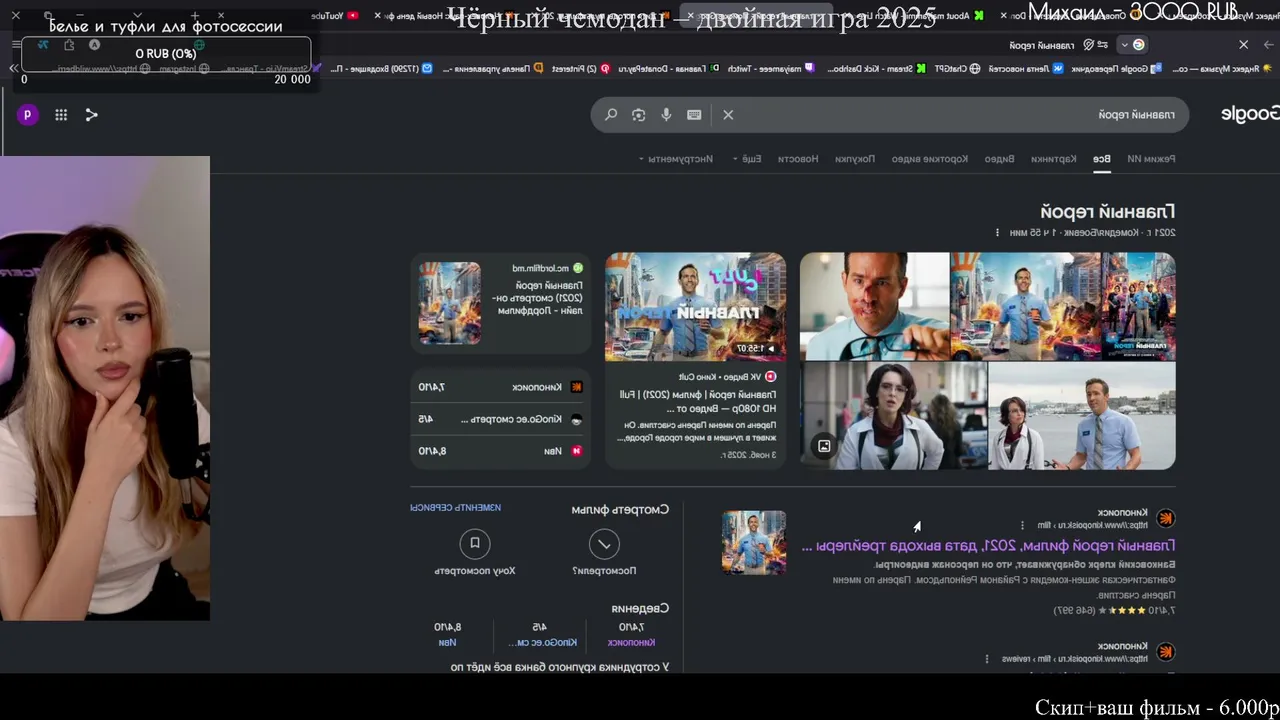This screenshot has height=720, width=1280.
Task: Clear the search query with the X icon
Action: coord(728,115)
